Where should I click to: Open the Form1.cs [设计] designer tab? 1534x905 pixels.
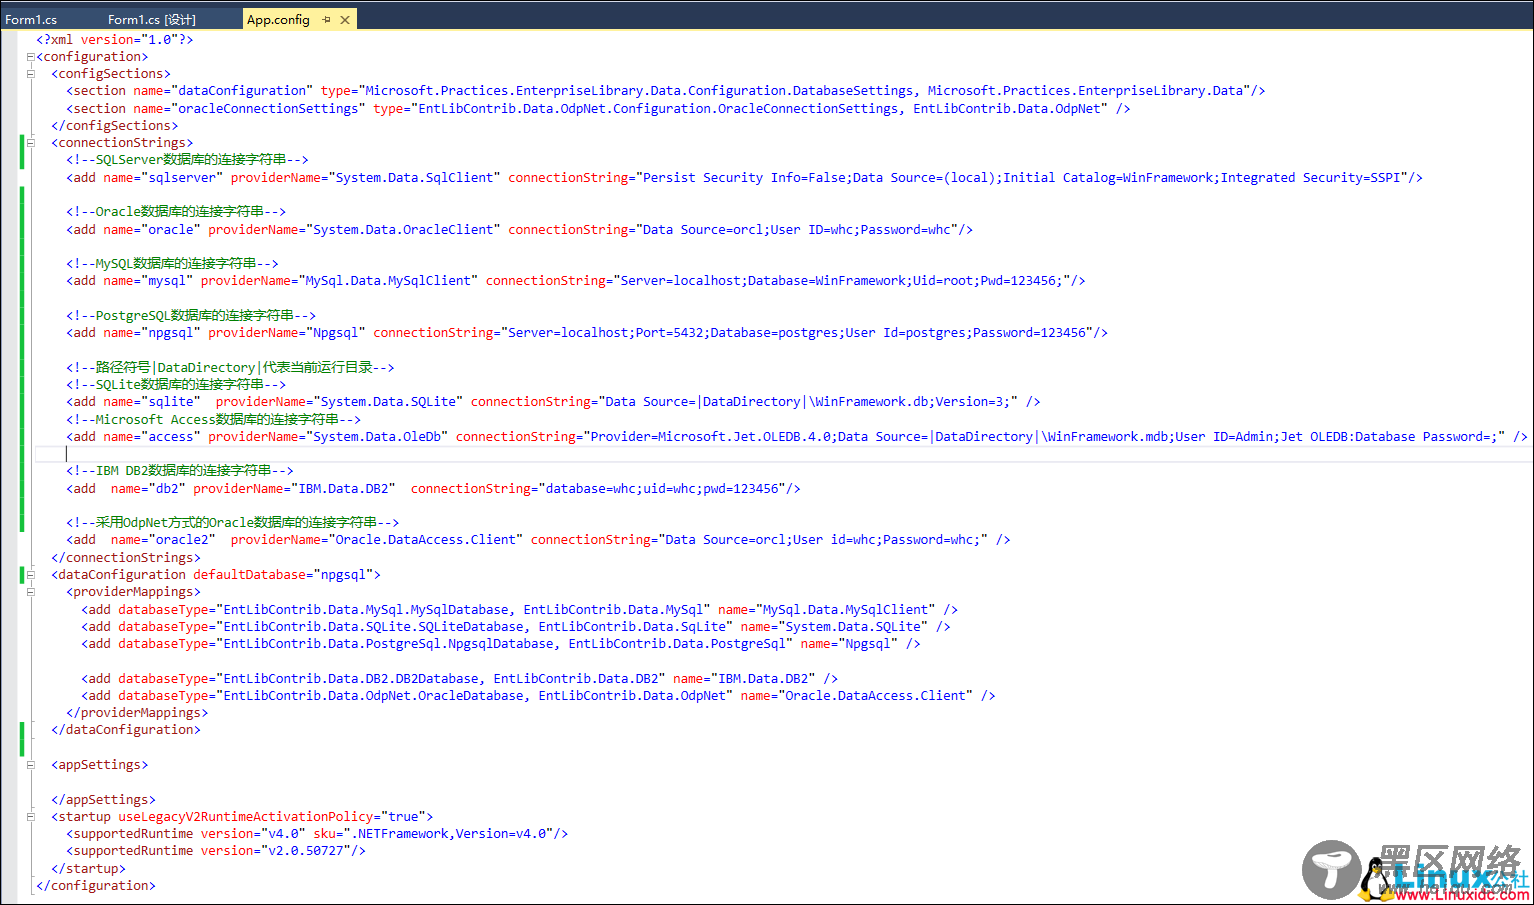(x=152, y=20)
